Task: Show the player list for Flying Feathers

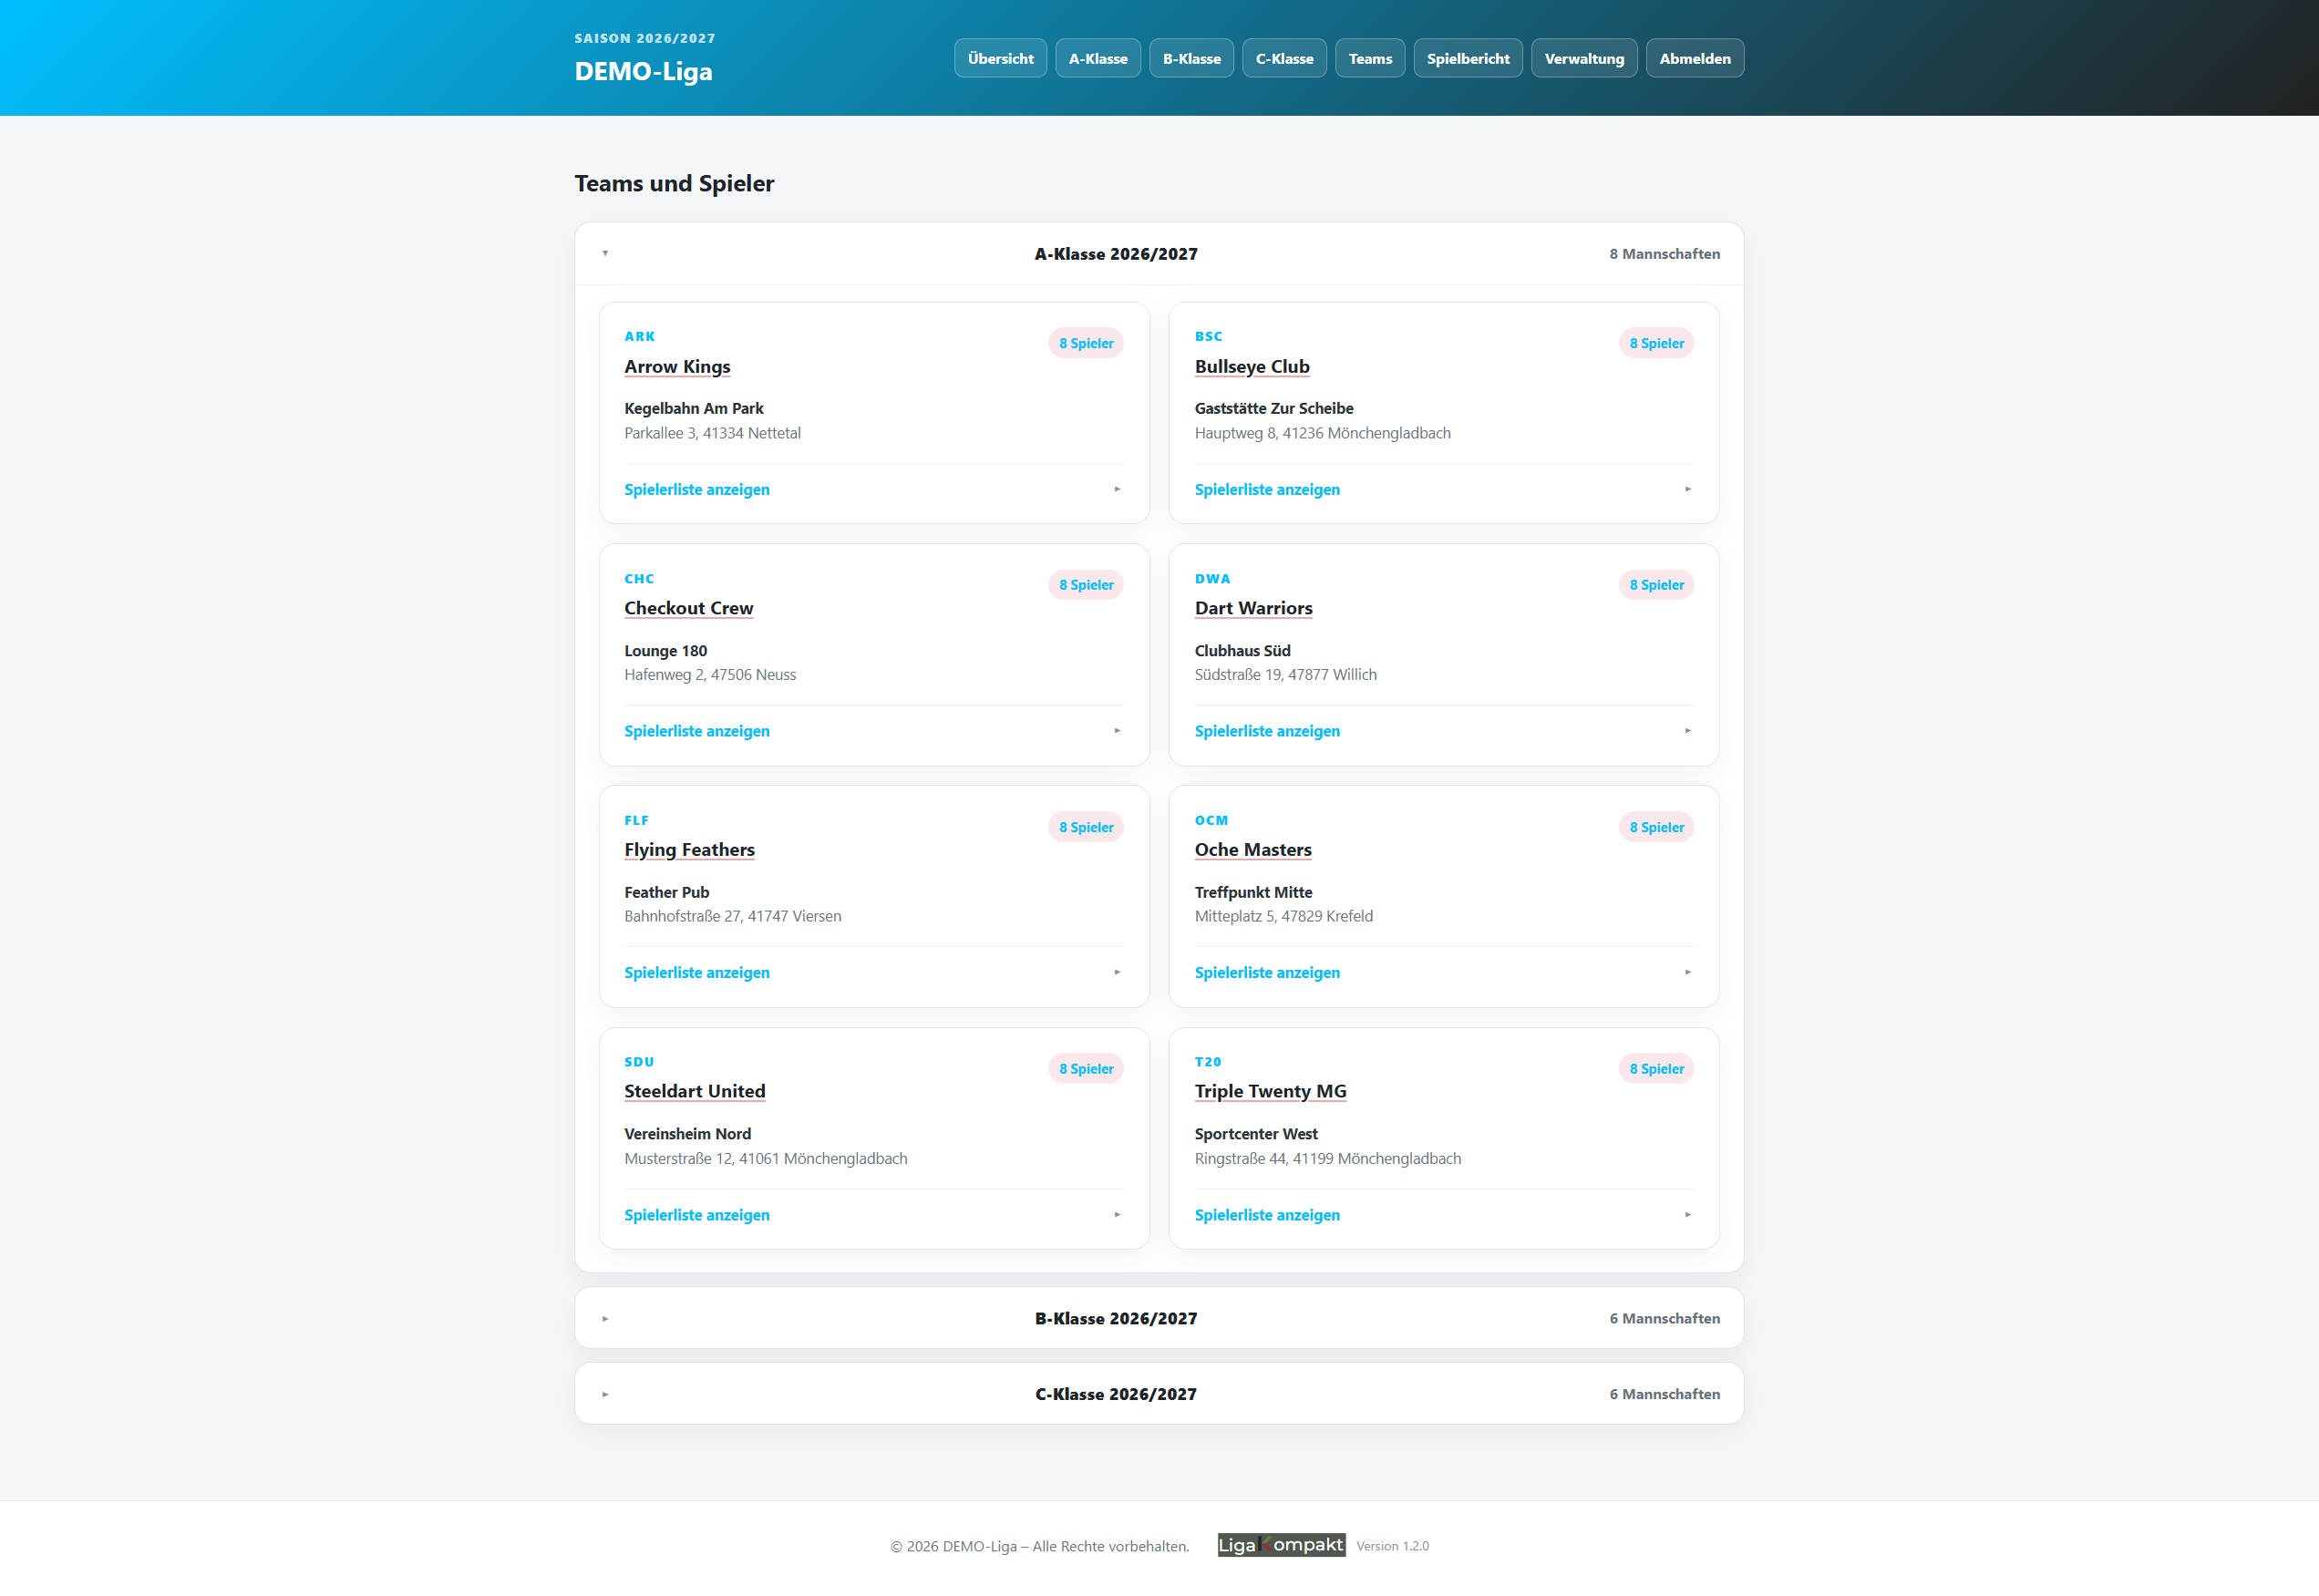Action: coord(873,972)
